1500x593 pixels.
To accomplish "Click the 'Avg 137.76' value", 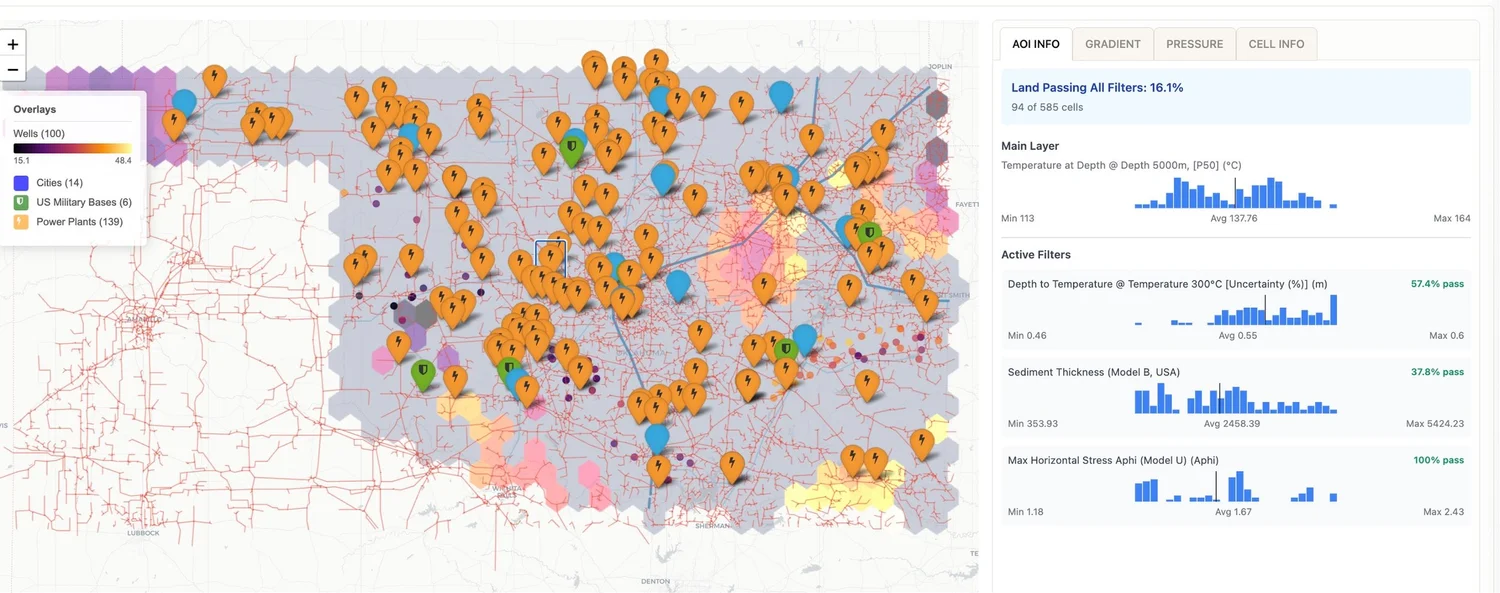I will 1234,218.
